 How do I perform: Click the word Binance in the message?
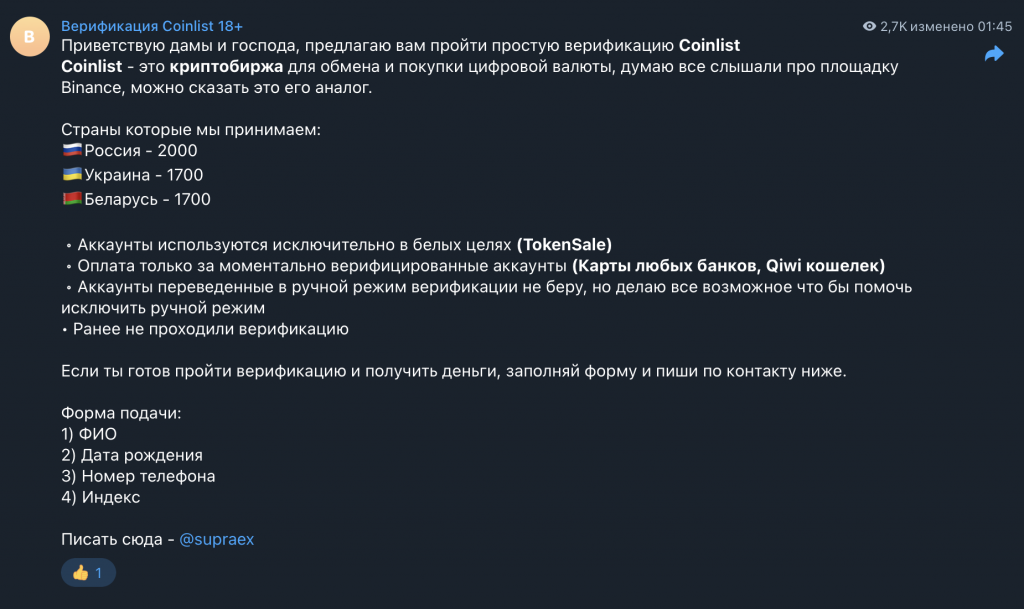point(92,88)
